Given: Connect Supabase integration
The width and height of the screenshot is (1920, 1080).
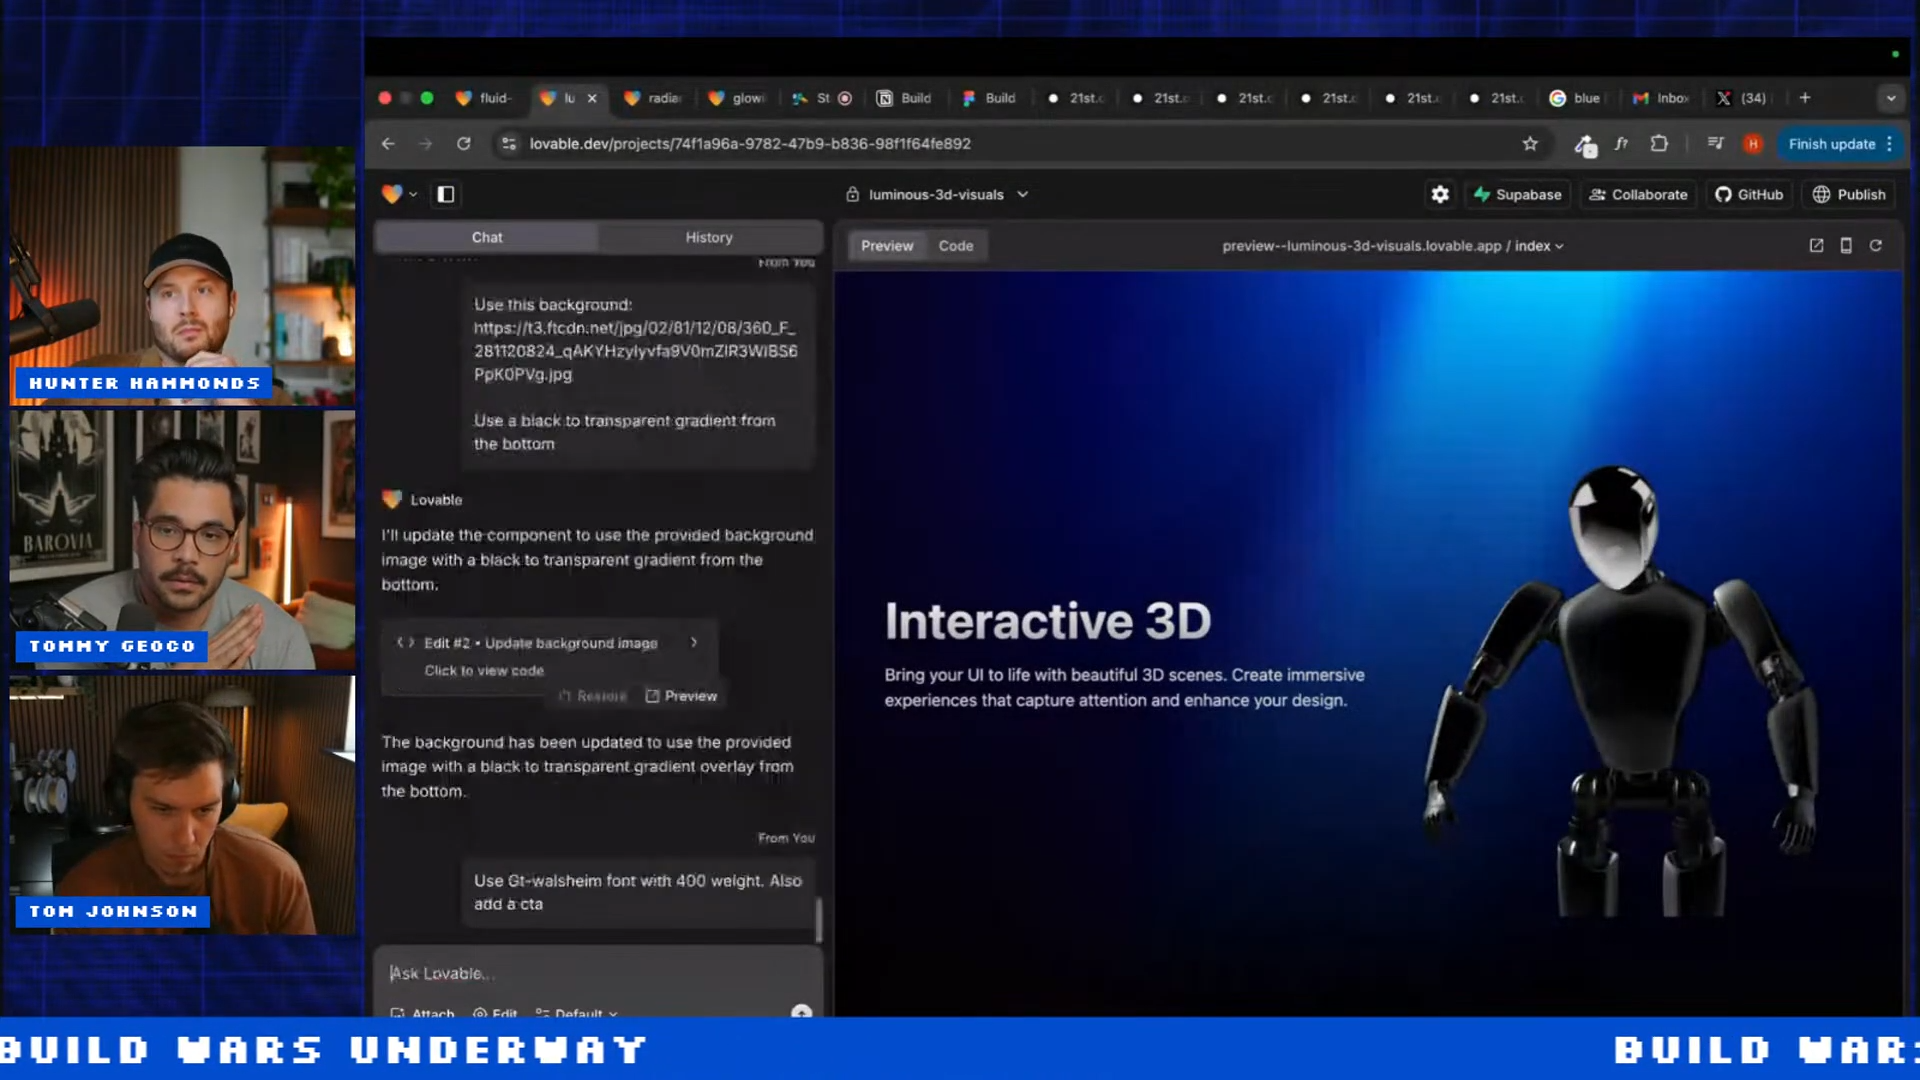Looking at the screenshot, I should (1517, 194).
